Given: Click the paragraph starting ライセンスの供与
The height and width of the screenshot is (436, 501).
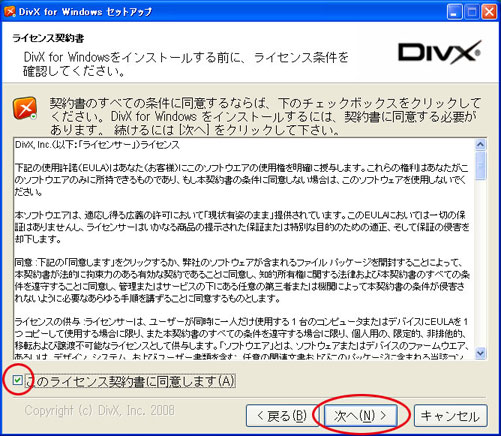Looking at the screenshot, I should click(x=242, y=339).
